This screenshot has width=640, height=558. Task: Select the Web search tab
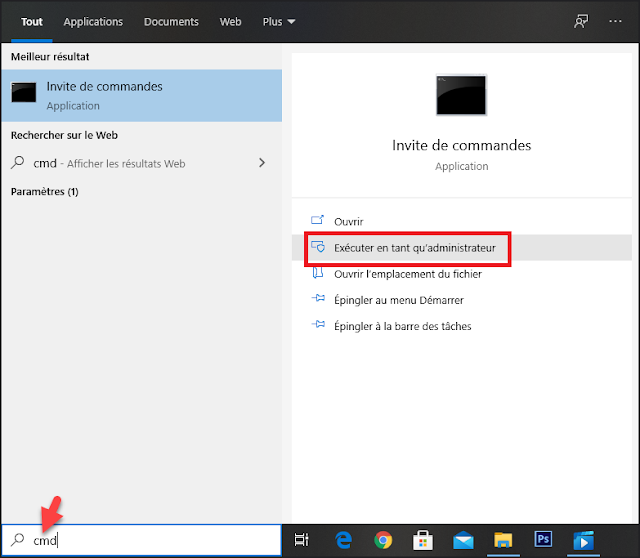click(x=230, y=21)
